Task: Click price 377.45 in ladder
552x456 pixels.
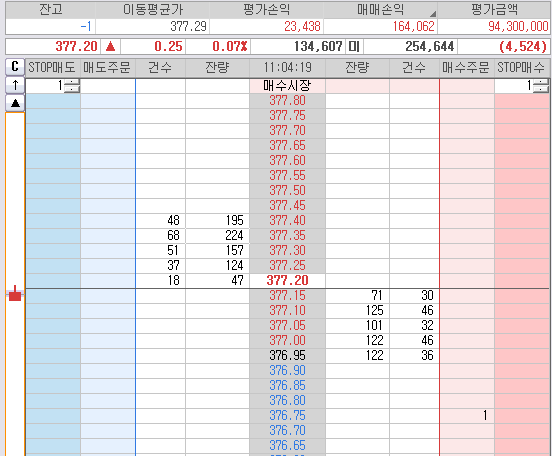Action: click(x=287, y=206)
